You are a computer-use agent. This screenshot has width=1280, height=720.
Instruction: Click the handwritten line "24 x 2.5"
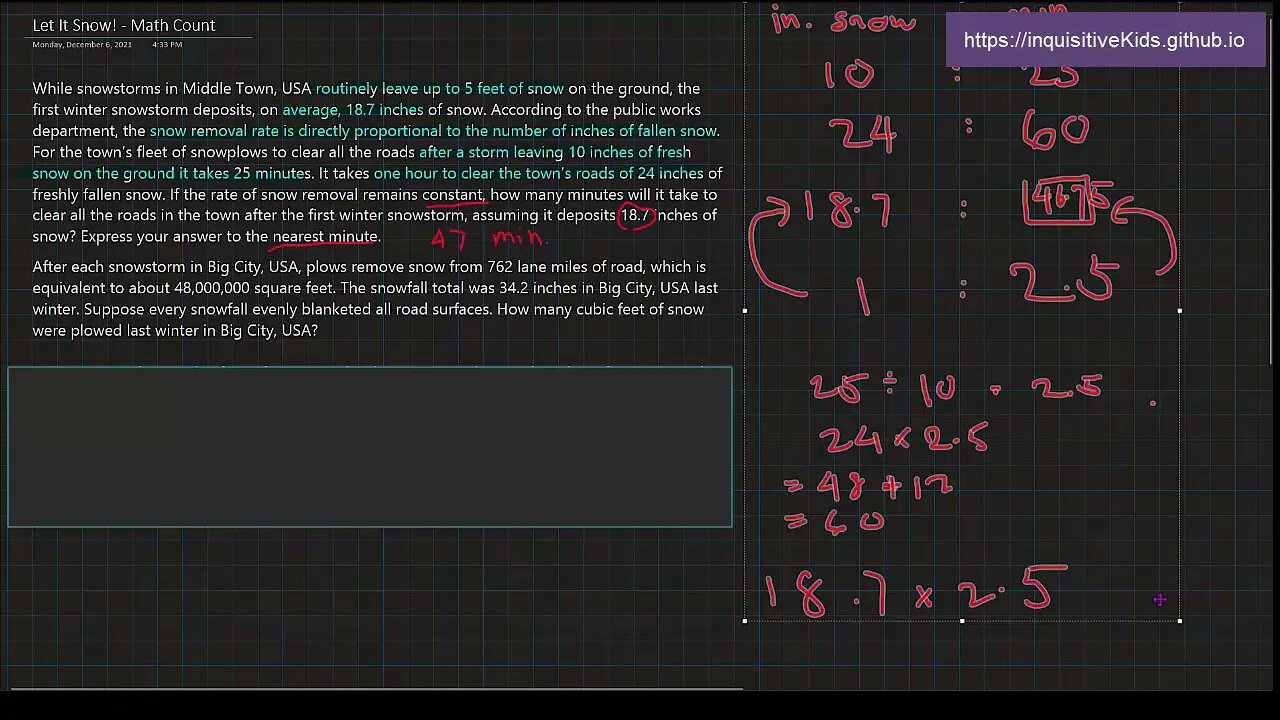click(x=903, y=439)
